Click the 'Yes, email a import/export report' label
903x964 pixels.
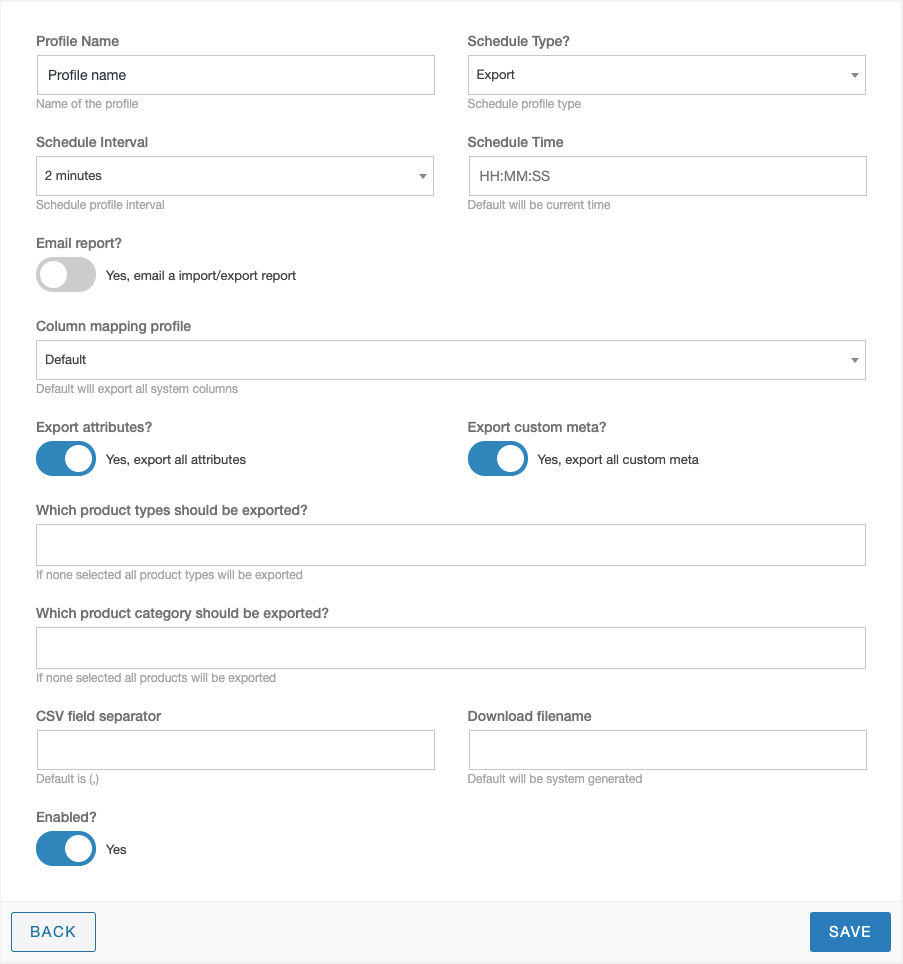coord(200,275)
